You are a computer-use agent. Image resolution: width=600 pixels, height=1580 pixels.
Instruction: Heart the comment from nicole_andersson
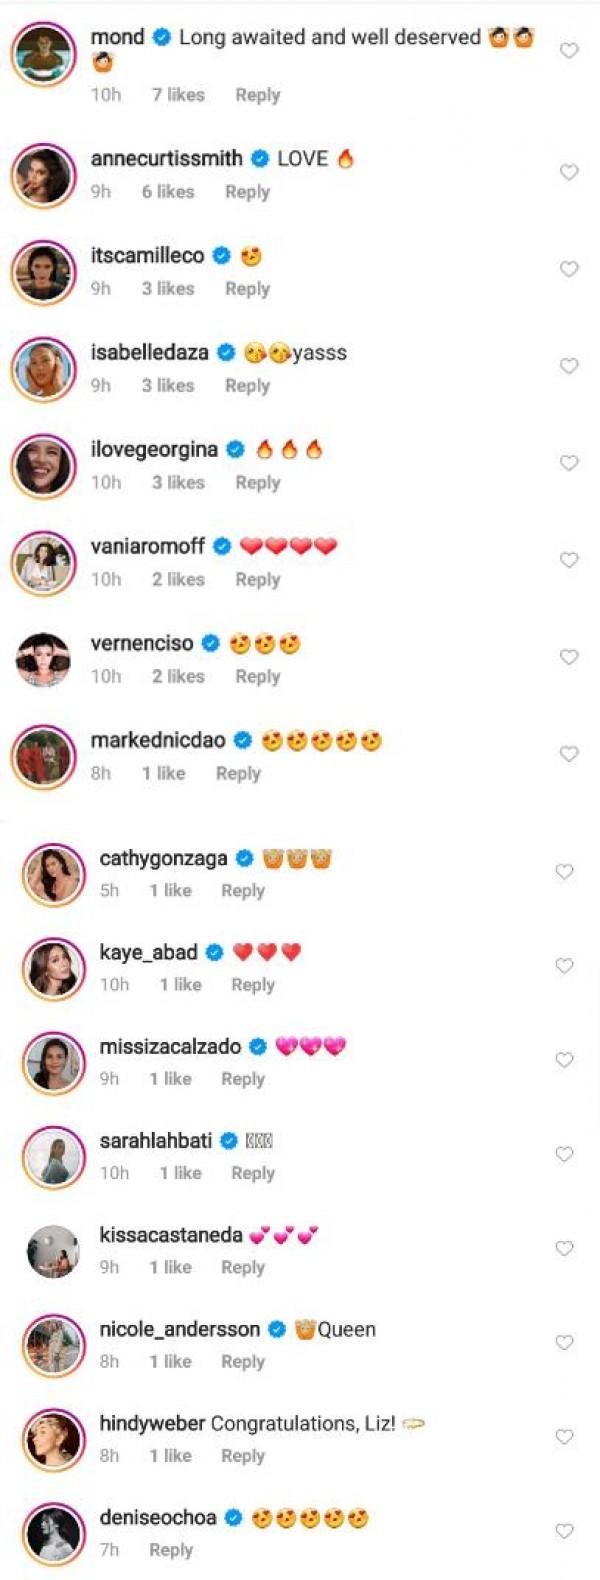coord(565,1342)
